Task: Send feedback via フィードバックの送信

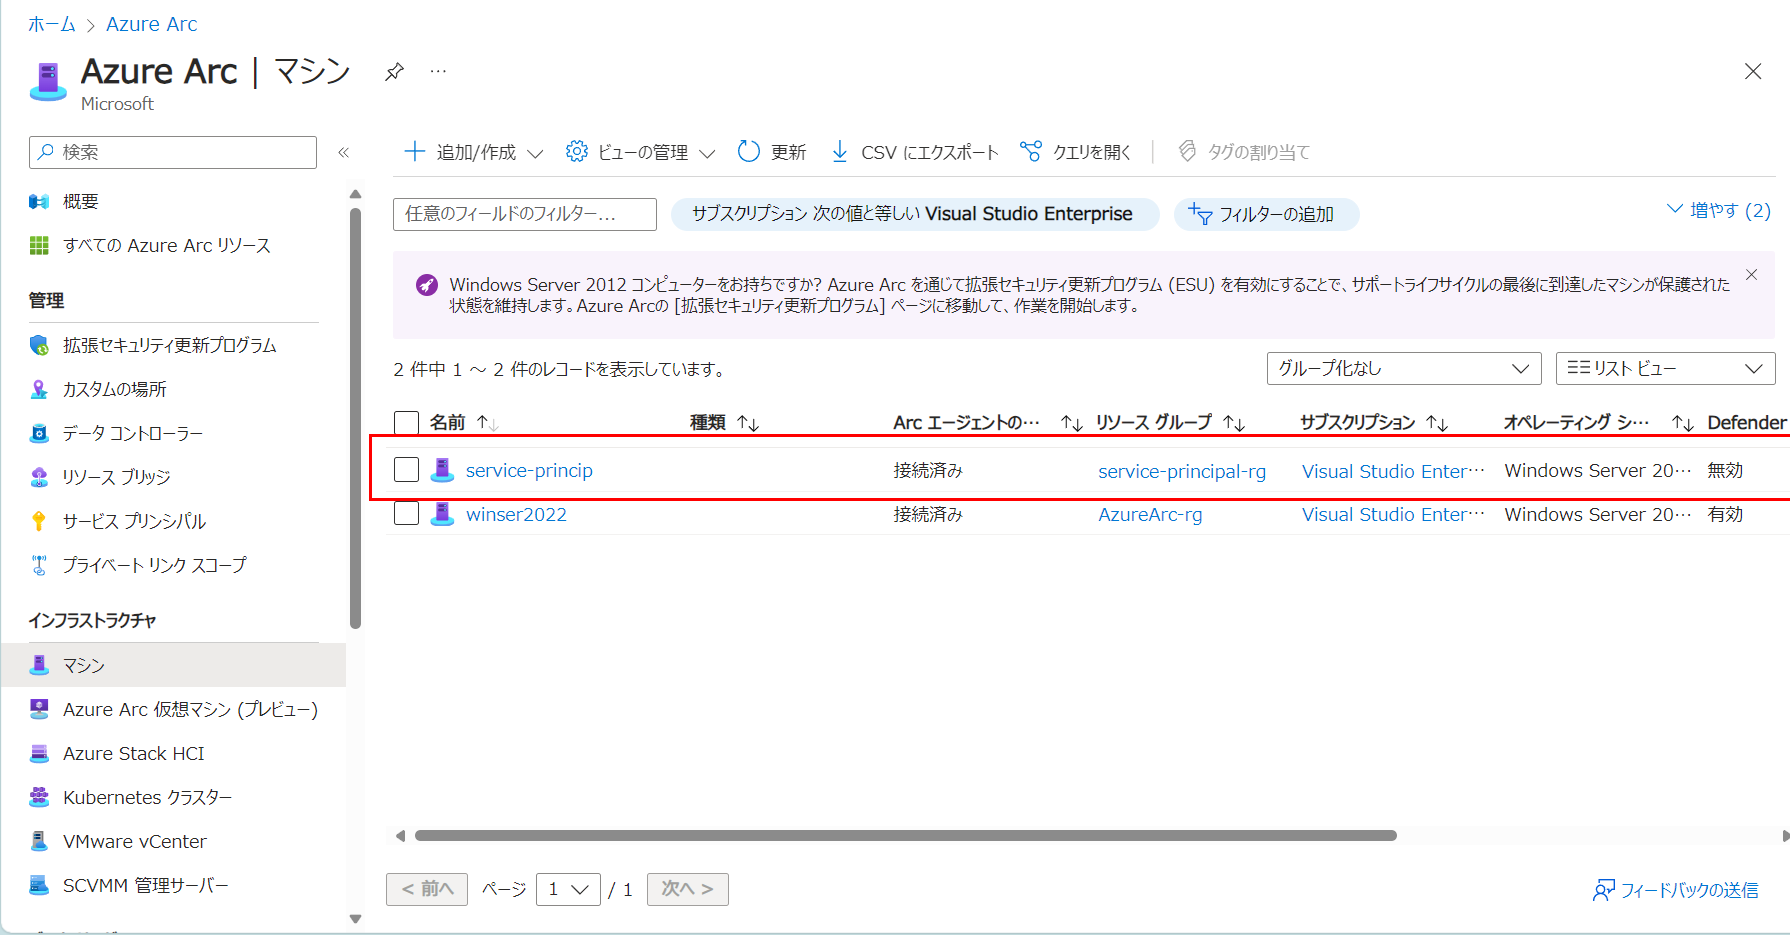Action: pyautogui.click(x=1675, y=890)
